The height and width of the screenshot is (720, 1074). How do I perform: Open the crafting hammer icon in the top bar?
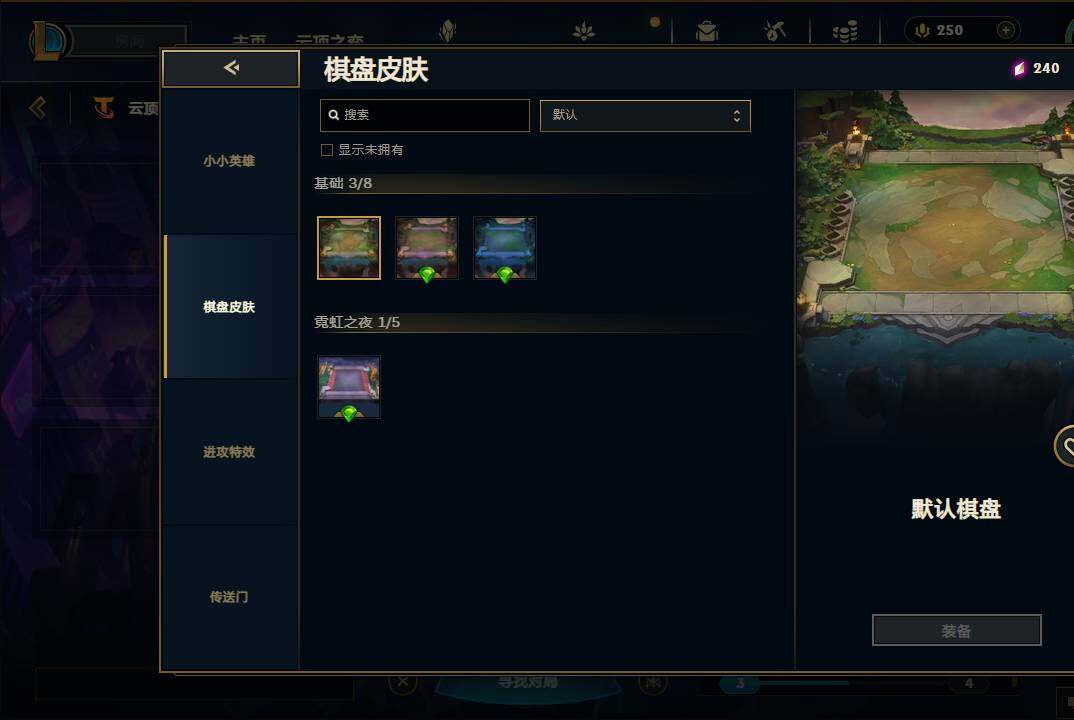point(775,31)
